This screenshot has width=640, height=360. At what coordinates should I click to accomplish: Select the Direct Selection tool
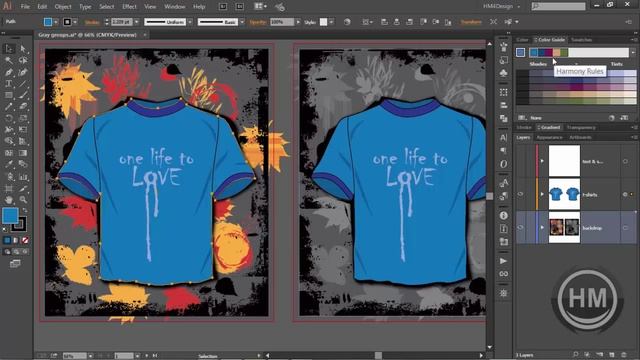(23, 49)
